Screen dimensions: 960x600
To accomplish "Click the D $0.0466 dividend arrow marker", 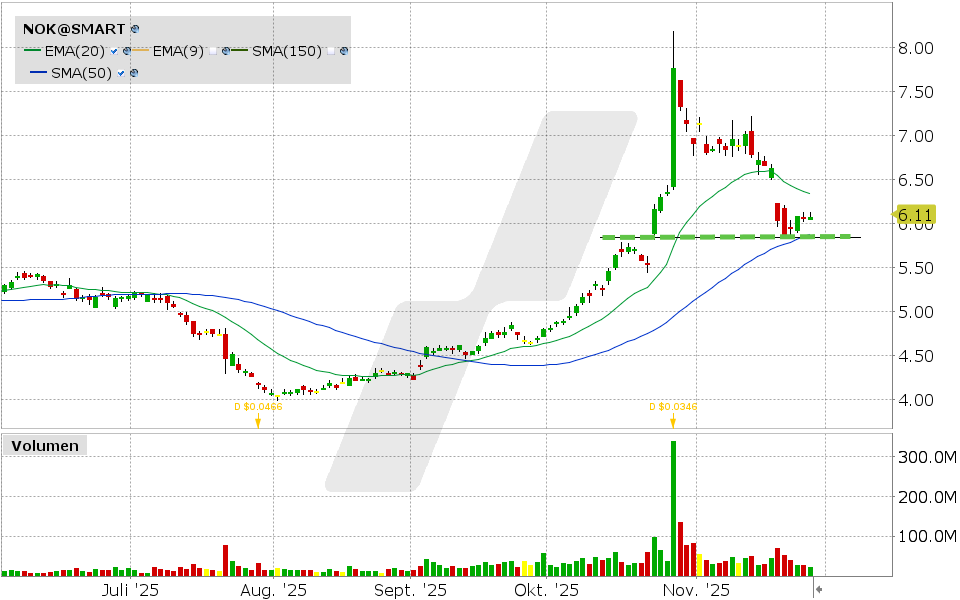I will 258,420.
